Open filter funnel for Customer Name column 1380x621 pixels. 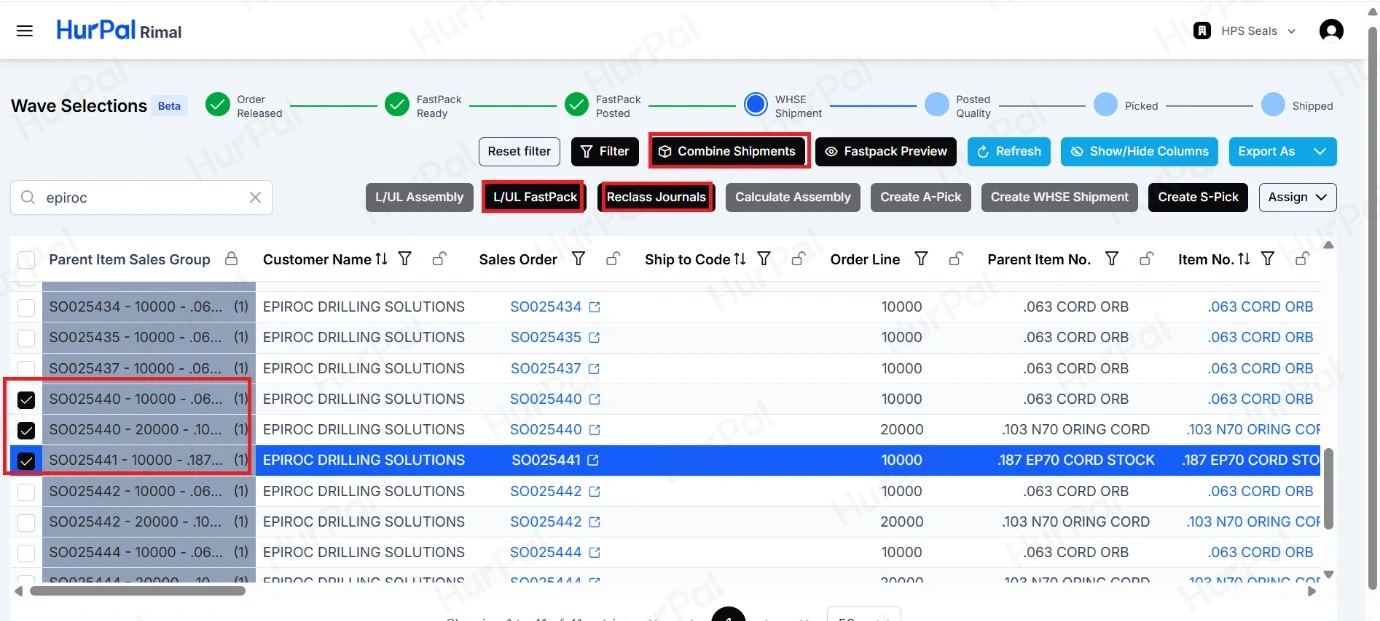pyautogui.click(x=405, y=259)
